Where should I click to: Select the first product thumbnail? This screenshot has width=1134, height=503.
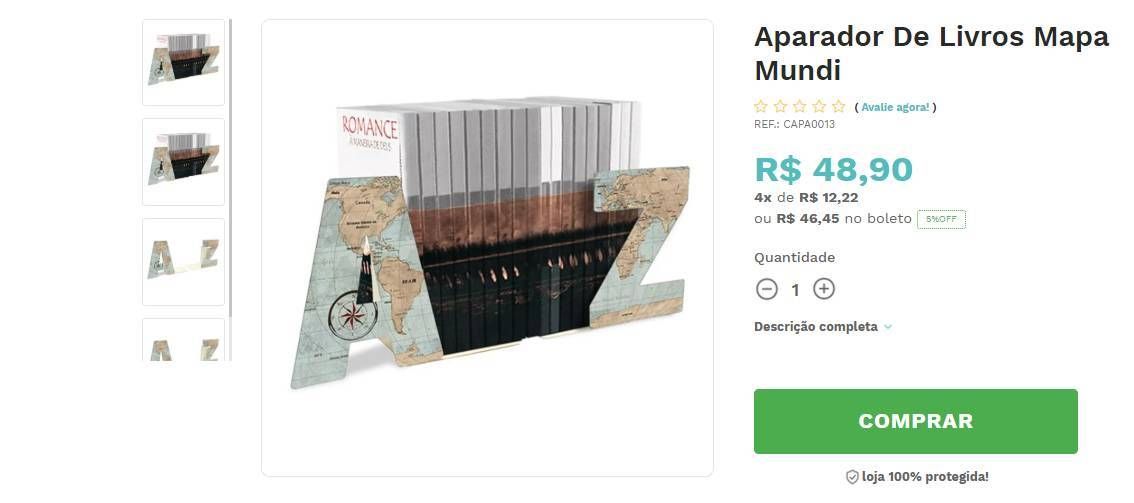tap(184, 62)
